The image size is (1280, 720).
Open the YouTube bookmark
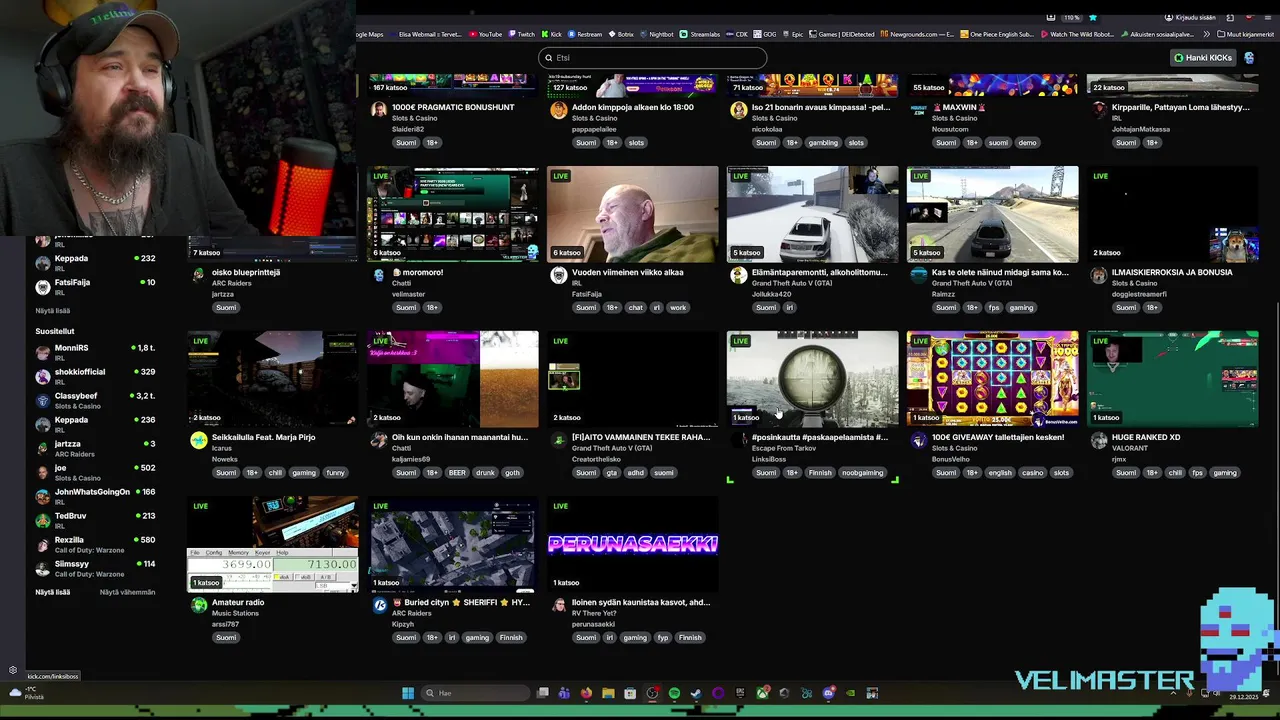click(485, 34)
